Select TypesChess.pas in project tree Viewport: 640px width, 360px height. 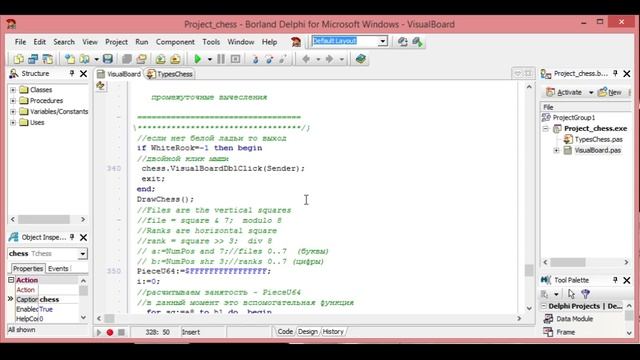598,140
